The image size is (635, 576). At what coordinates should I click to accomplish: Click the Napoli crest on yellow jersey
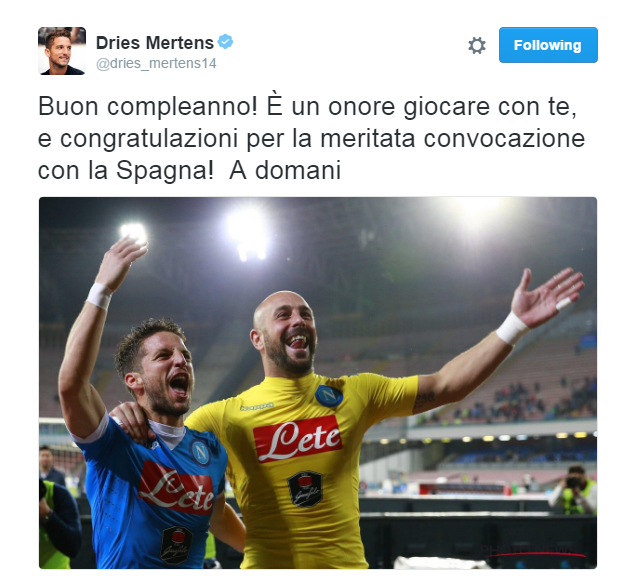pos(329,396)
